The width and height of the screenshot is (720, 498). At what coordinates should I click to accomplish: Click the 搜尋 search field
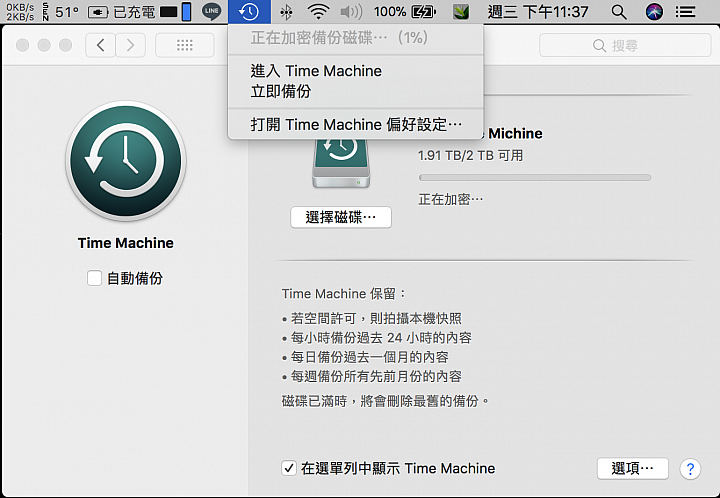coord(625,45)
